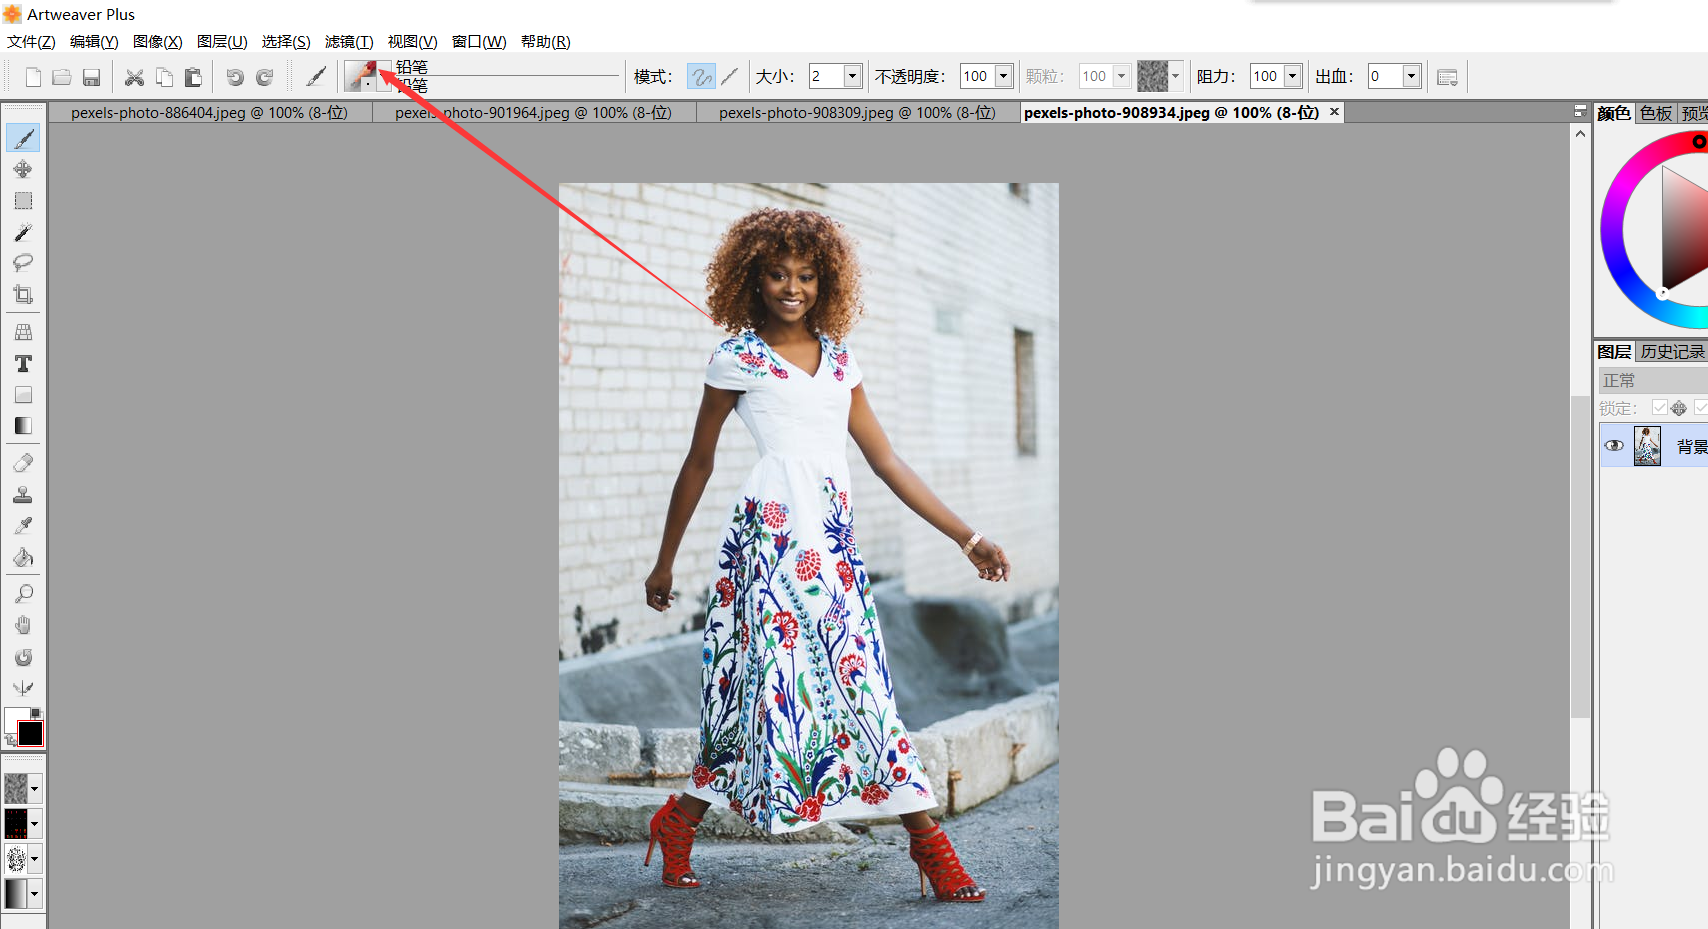Open the paper texture dropdown in options bar

click(1175, 76)
